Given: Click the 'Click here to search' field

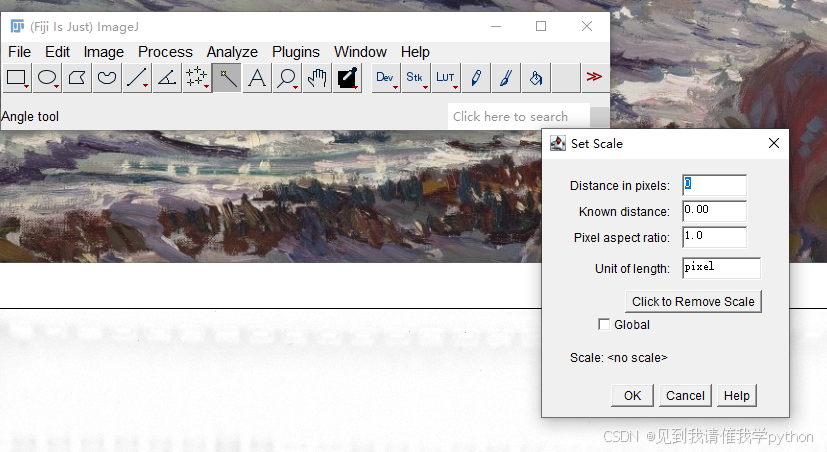Looking at the screenshot, I should [x=518, y=117].
